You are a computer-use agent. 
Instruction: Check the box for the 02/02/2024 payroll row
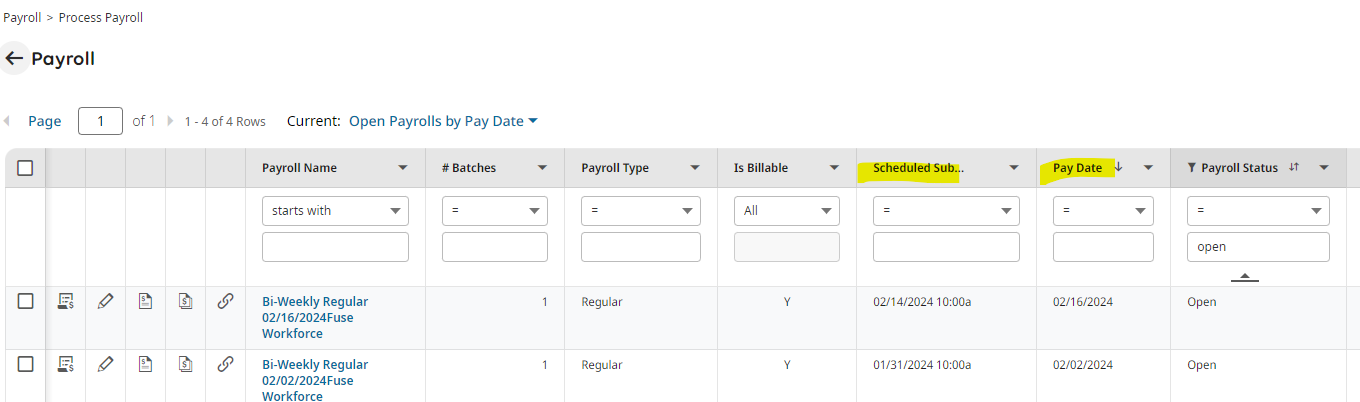[x=25, y=364]
